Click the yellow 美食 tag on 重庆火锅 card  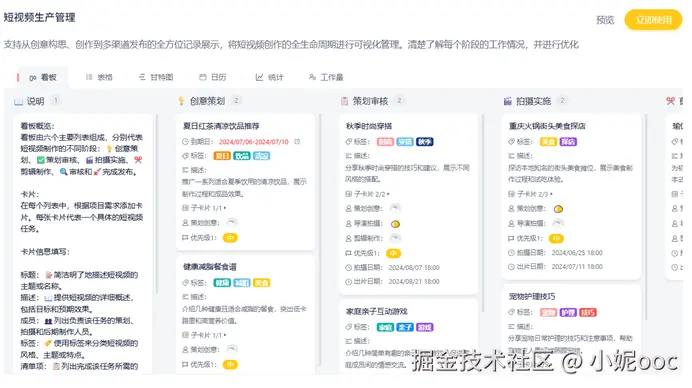pos(548,142)
